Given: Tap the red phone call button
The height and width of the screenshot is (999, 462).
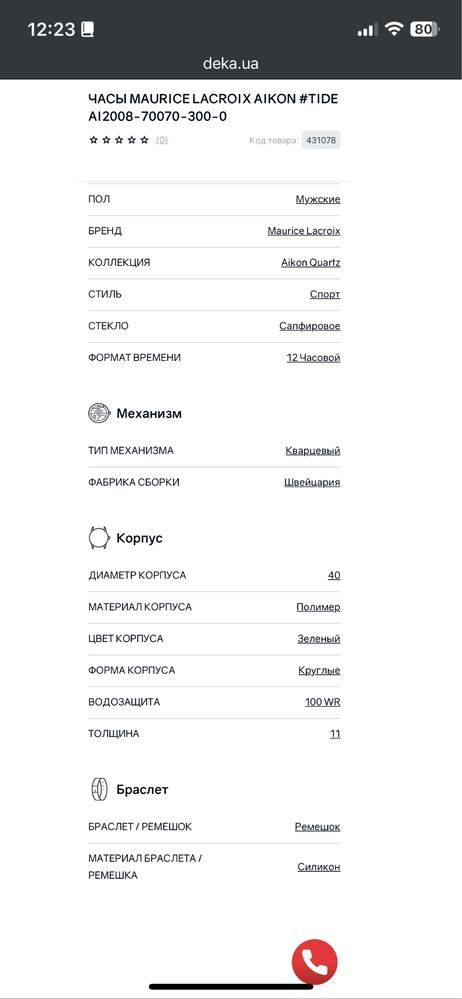Looking at the screenshot, I should [x=314, y=961].
